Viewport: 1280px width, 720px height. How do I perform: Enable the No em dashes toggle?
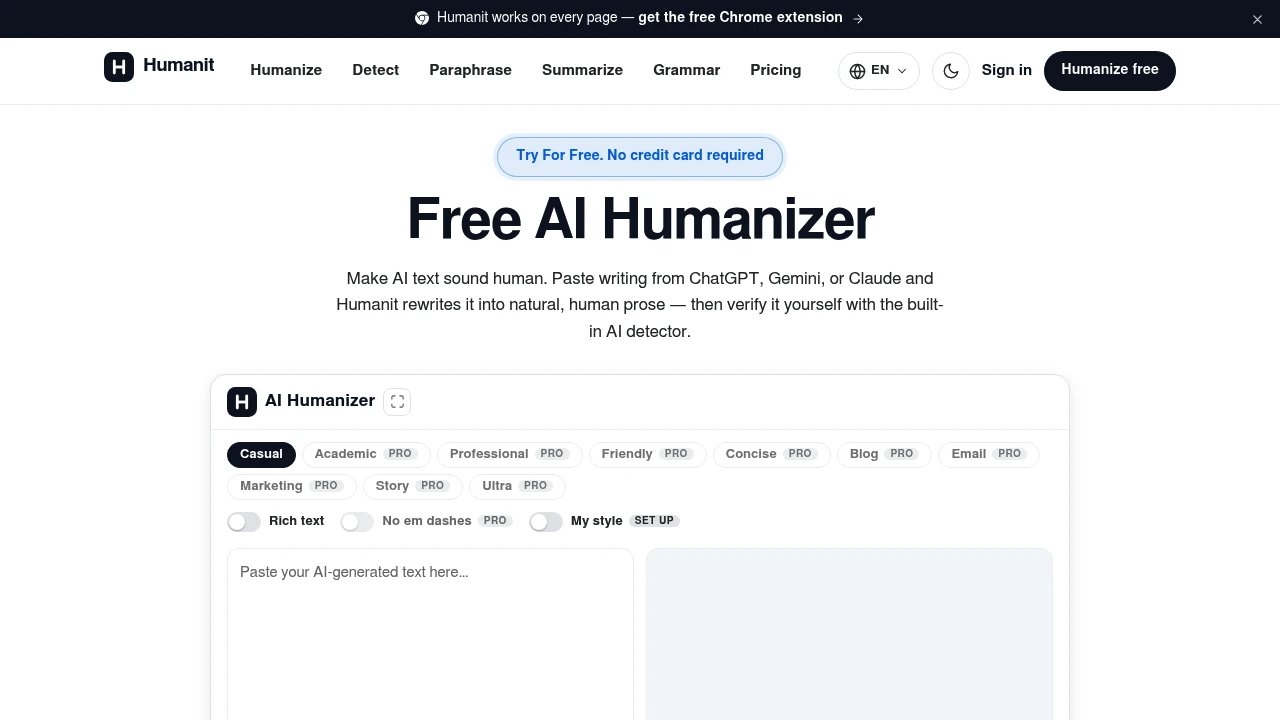357,522
